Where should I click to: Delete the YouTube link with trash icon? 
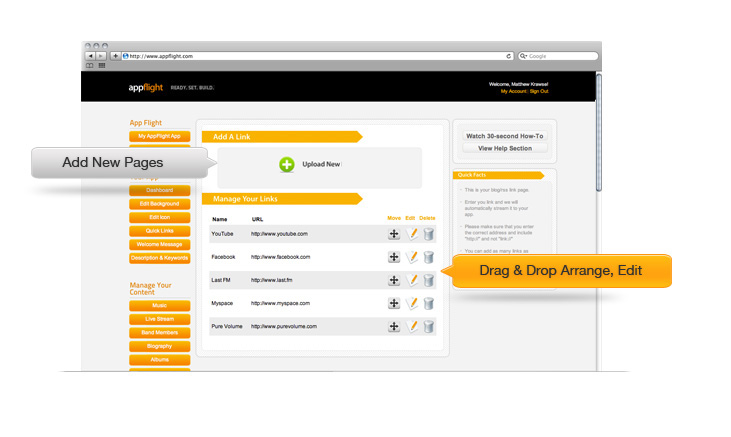(x=429, y=234)
